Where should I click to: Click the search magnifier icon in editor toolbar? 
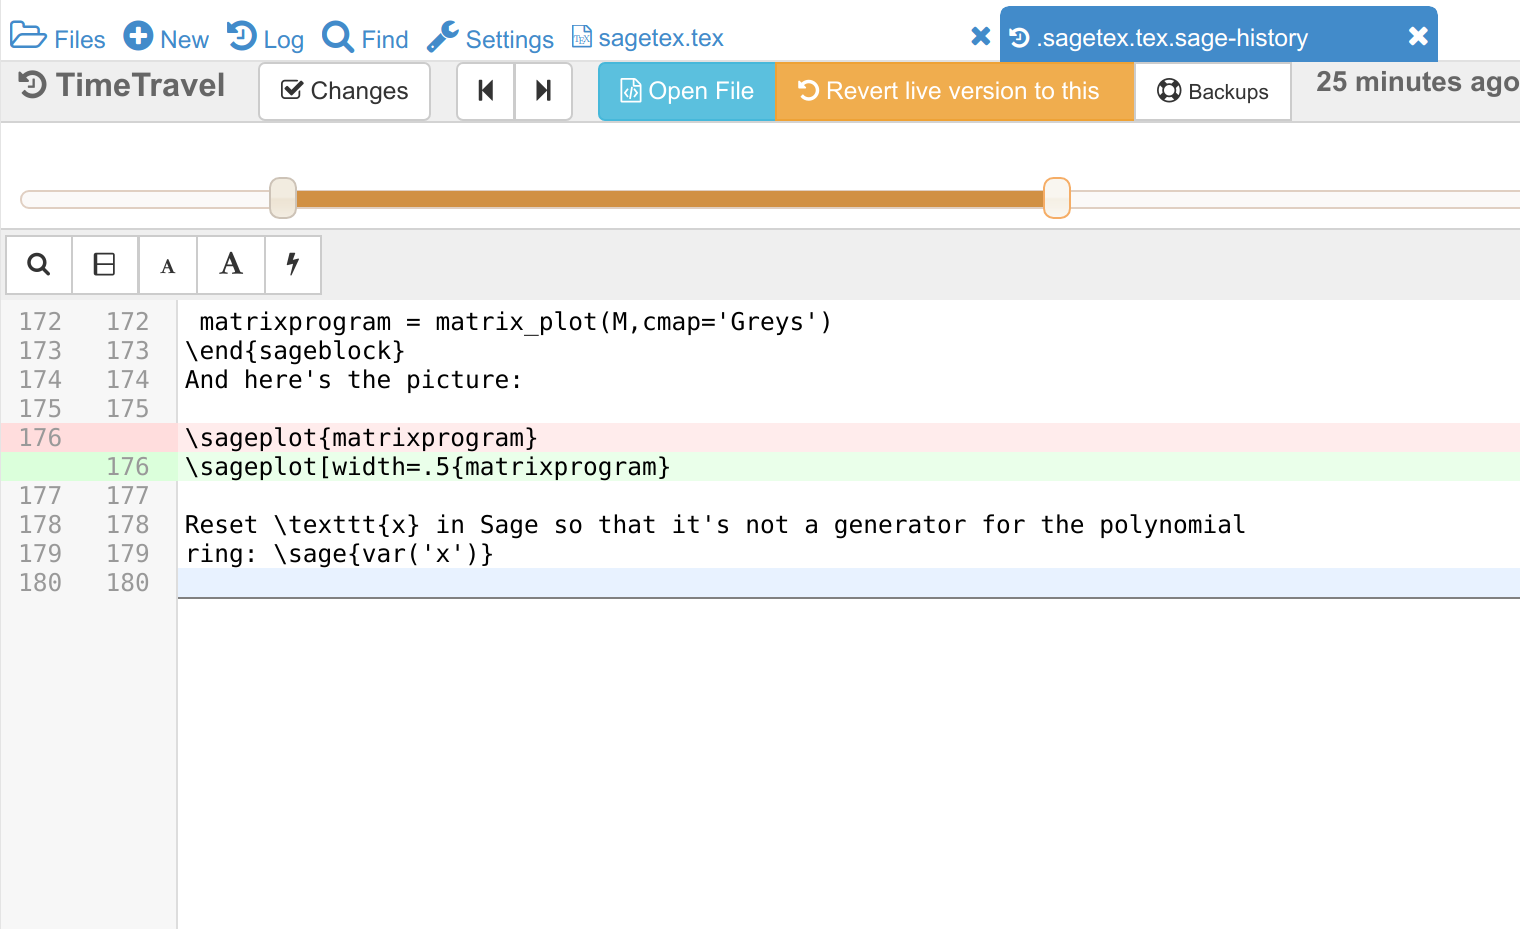click(x=39, y=265)
